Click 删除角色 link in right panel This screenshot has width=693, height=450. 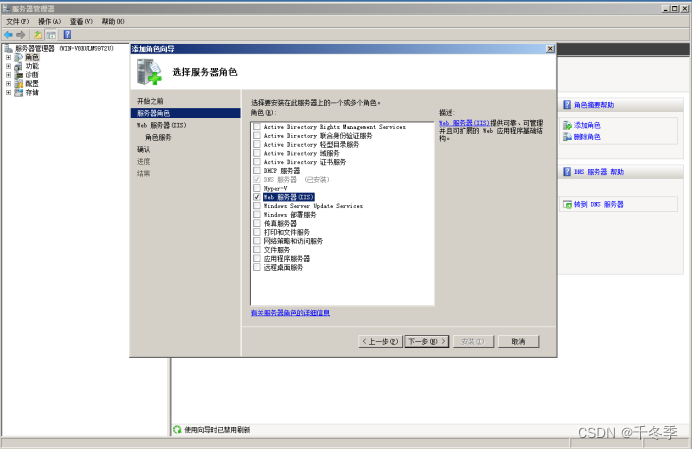tap(587, 137)
